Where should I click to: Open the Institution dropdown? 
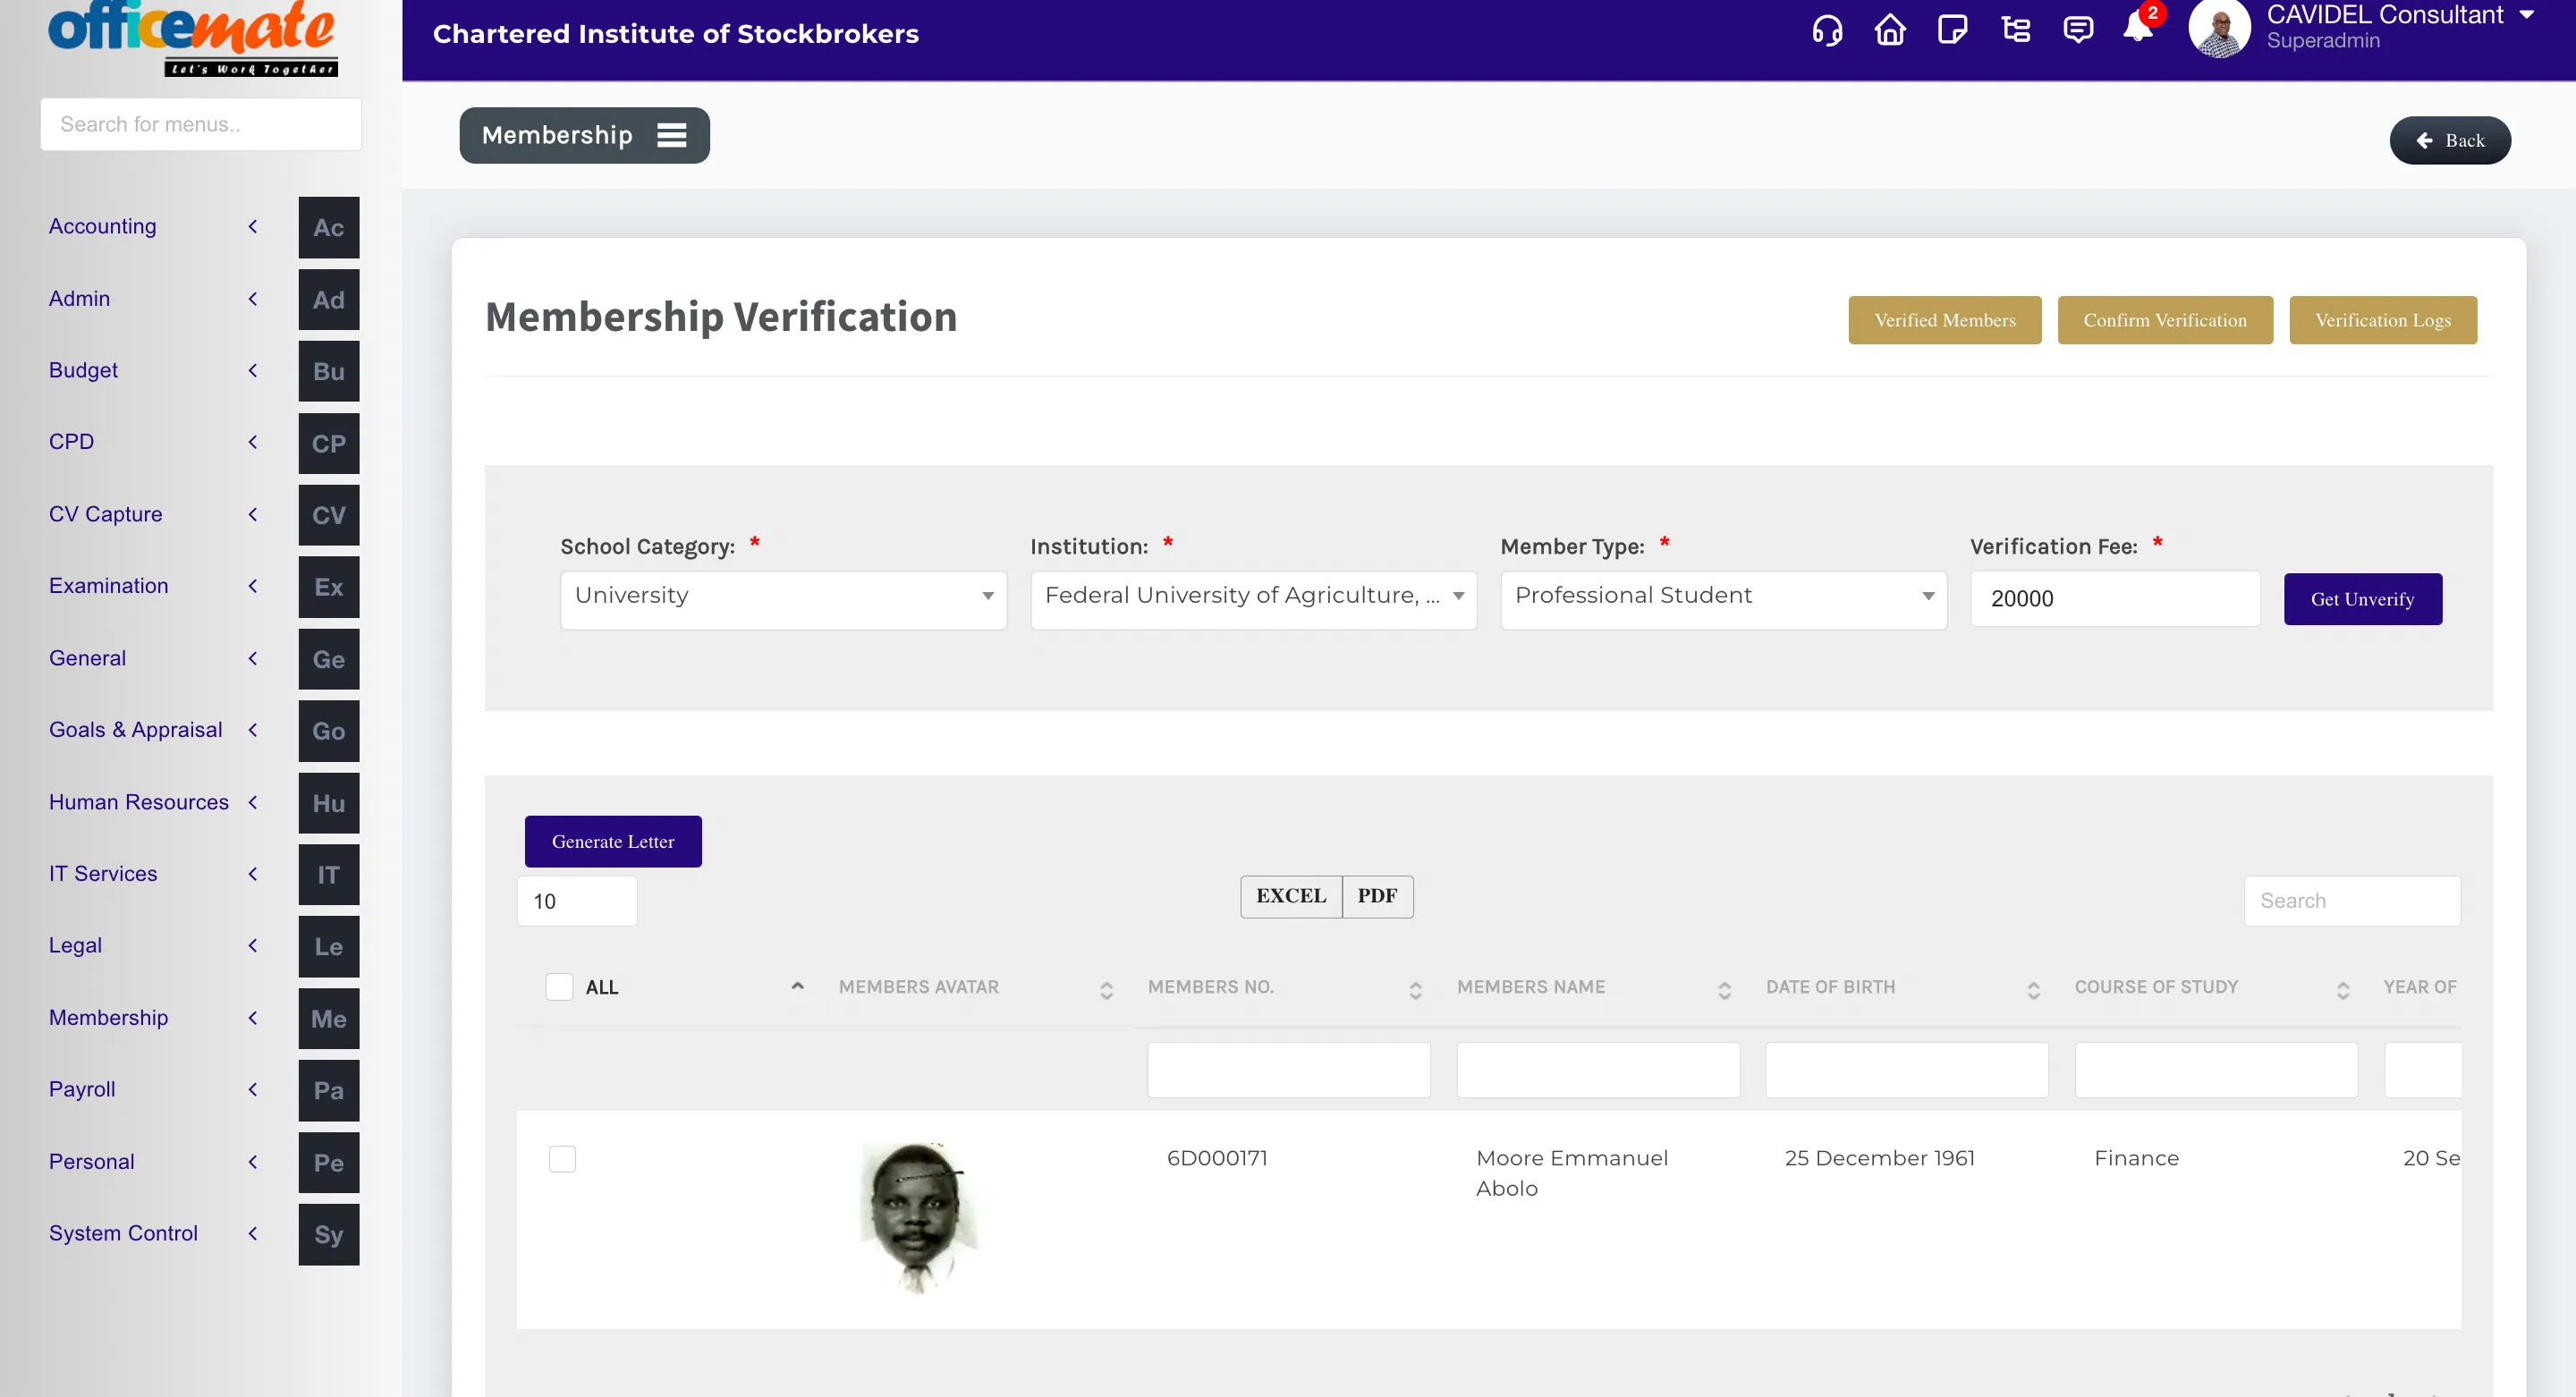coord(1253,600)
